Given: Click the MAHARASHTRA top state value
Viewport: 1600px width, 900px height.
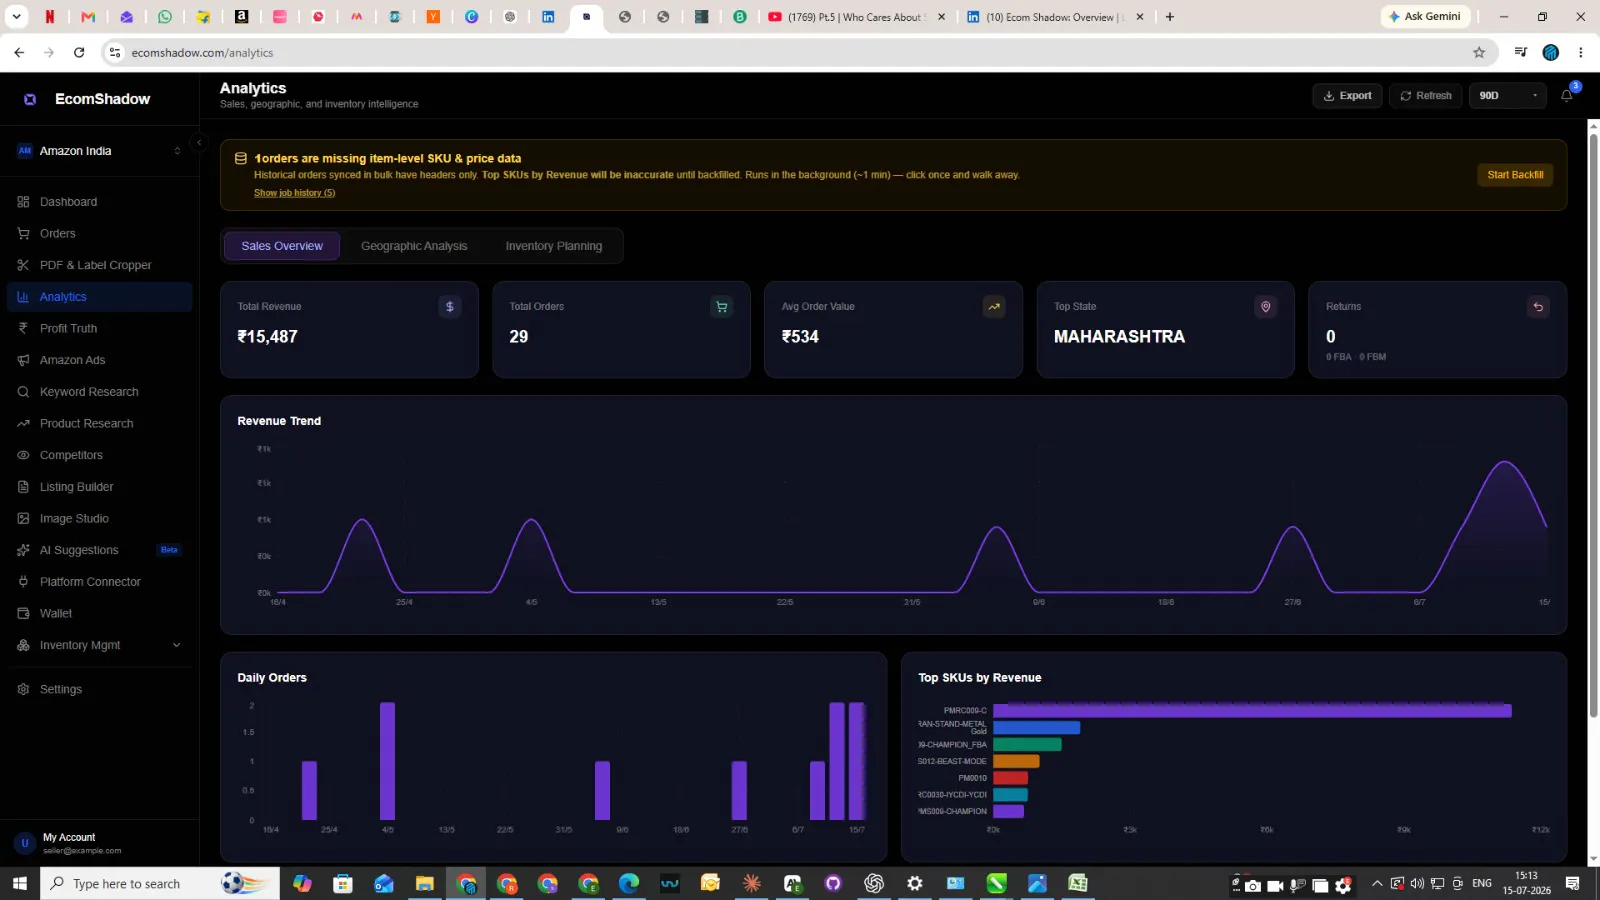Looking at the screenshot, I should point(1119,337).
